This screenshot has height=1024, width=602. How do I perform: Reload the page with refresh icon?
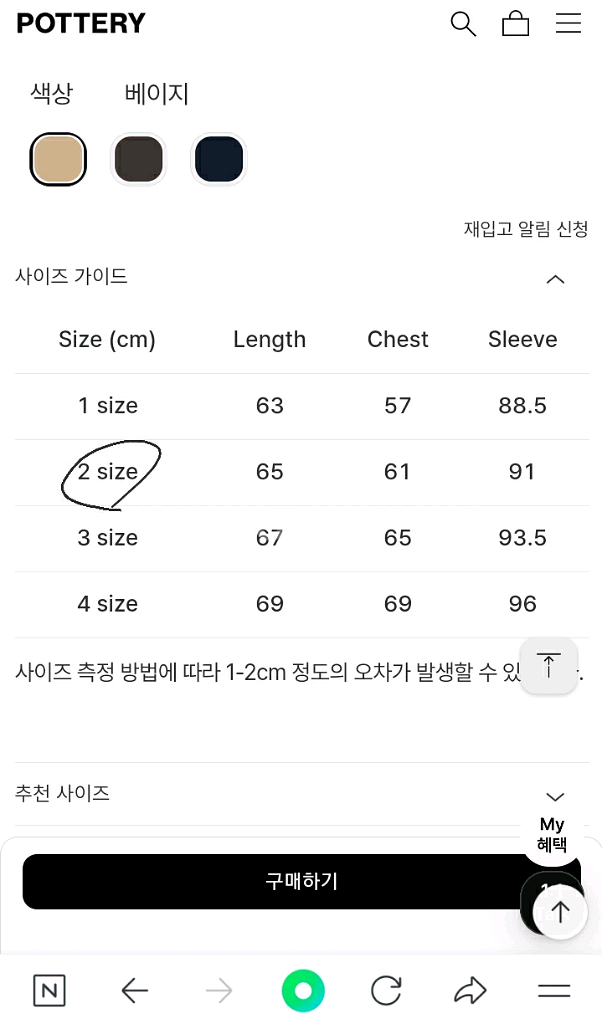(x=386, y=991)
